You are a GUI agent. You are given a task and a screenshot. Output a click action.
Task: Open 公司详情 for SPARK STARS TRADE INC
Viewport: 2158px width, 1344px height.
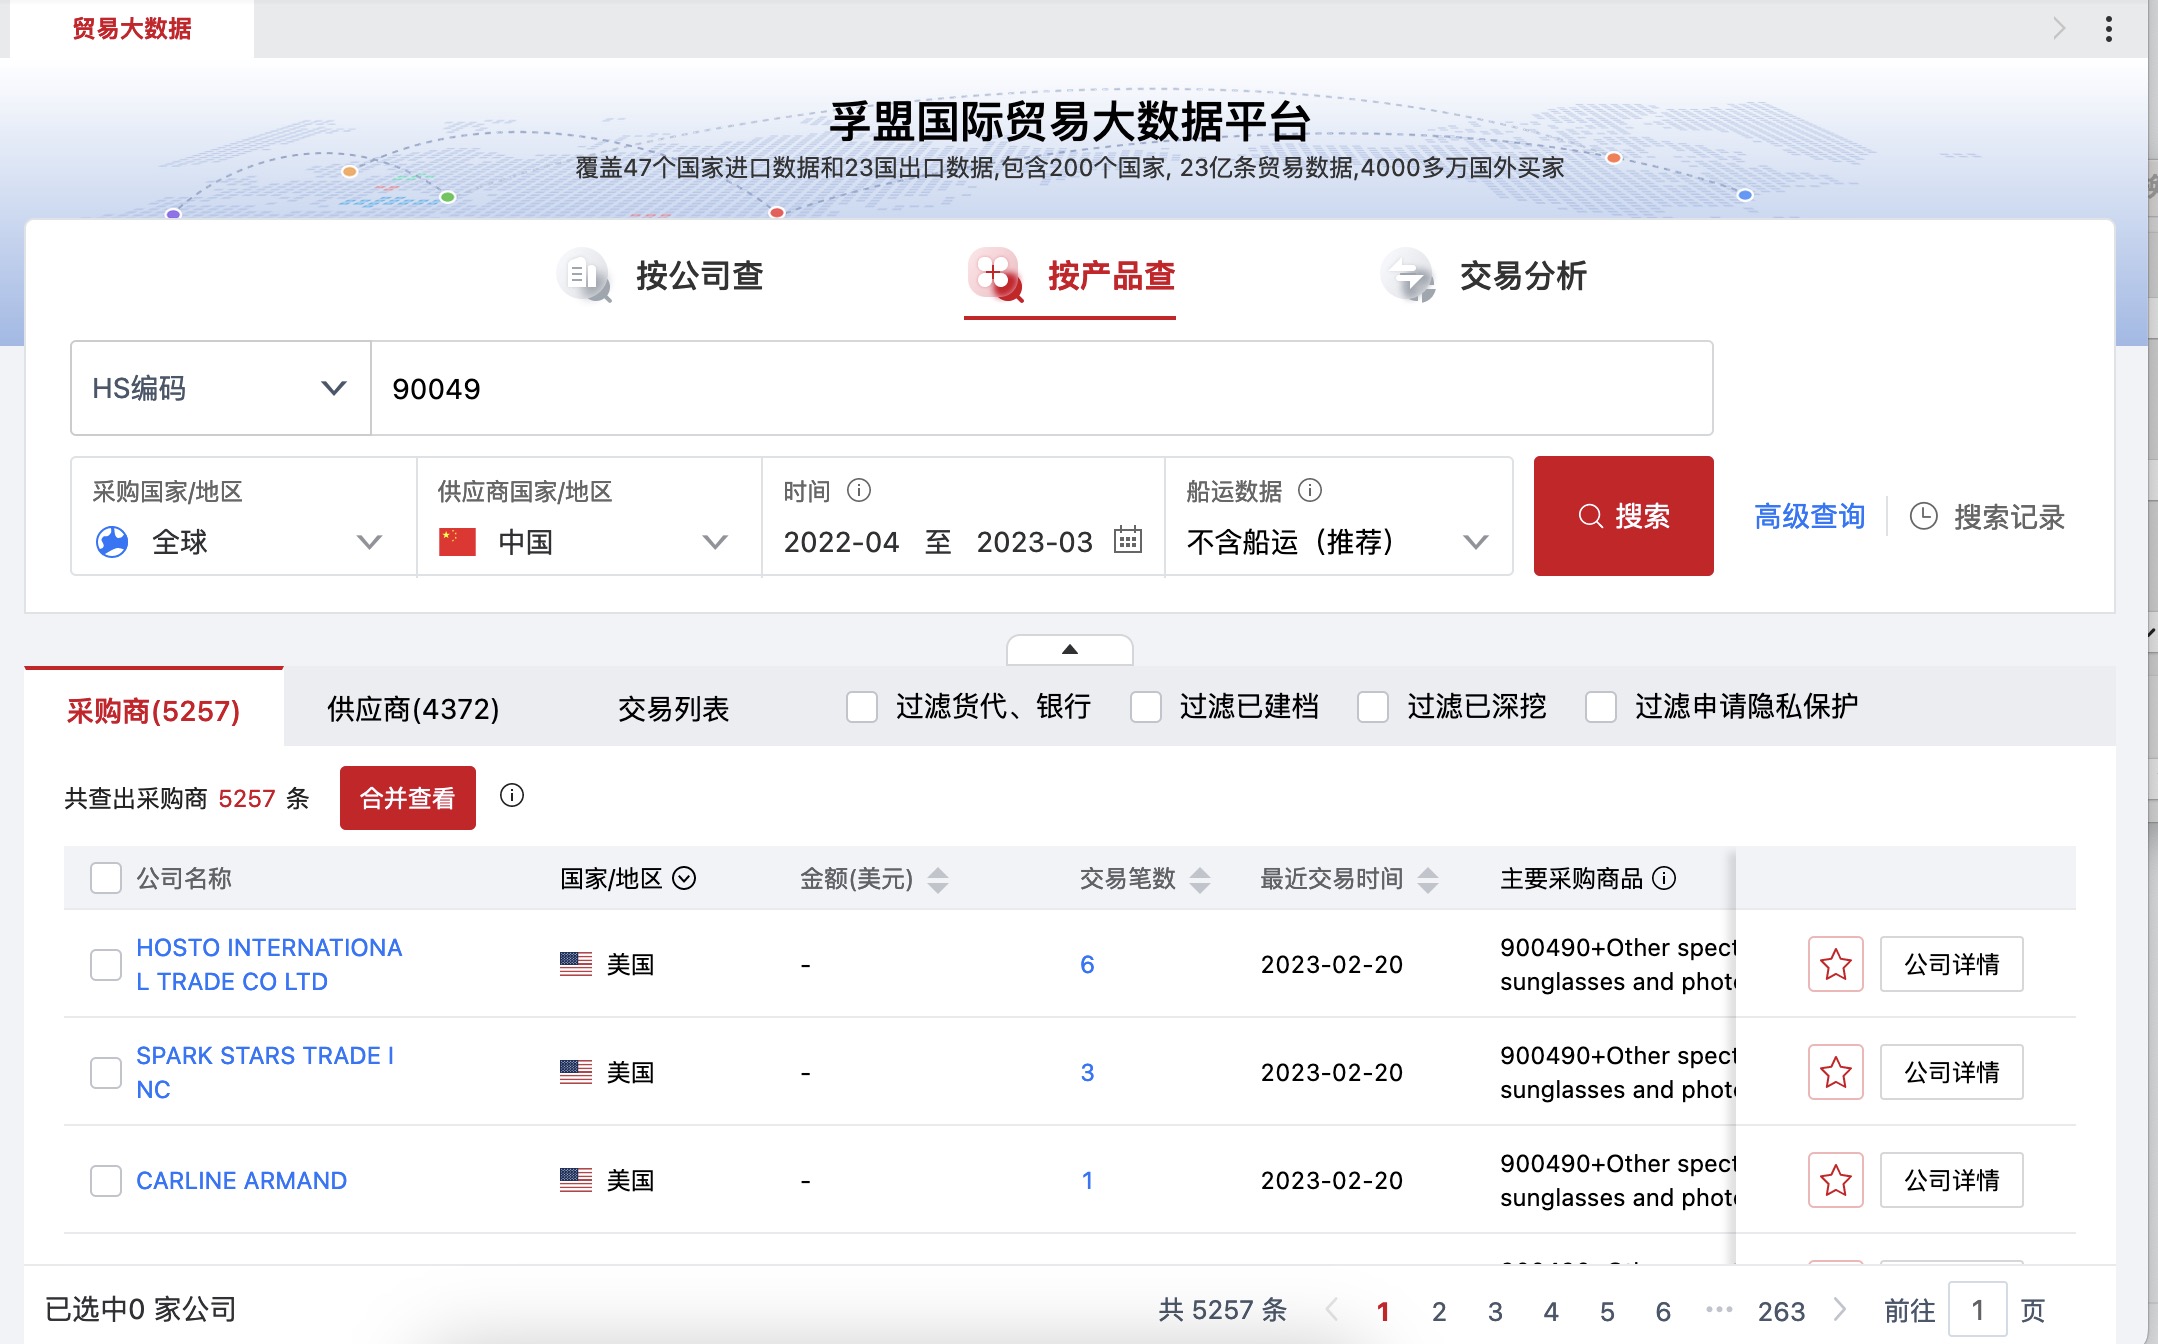pyautogui.click(x=1951, y=1072)
